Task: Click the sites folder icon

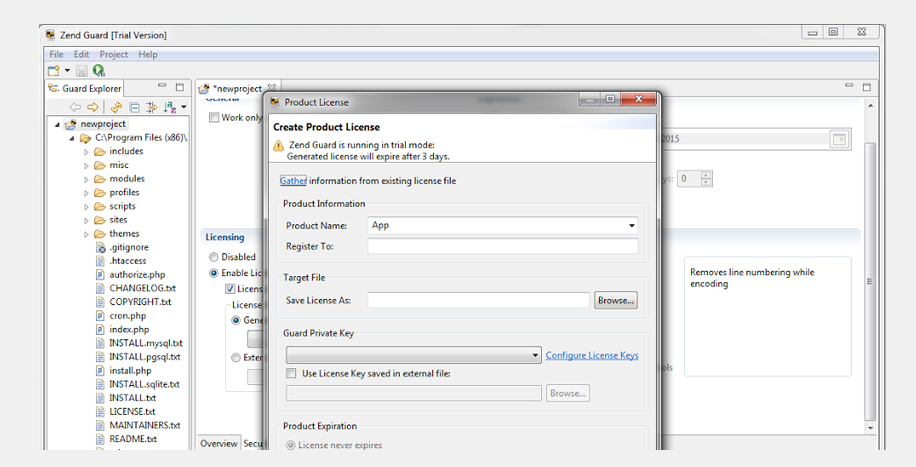Action: tap(100, 220)
